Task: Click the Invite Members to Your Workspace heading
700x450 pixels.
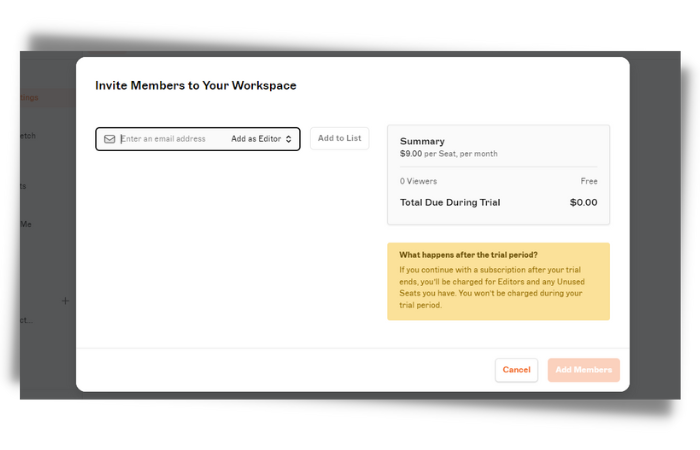Action: point(196,86)
